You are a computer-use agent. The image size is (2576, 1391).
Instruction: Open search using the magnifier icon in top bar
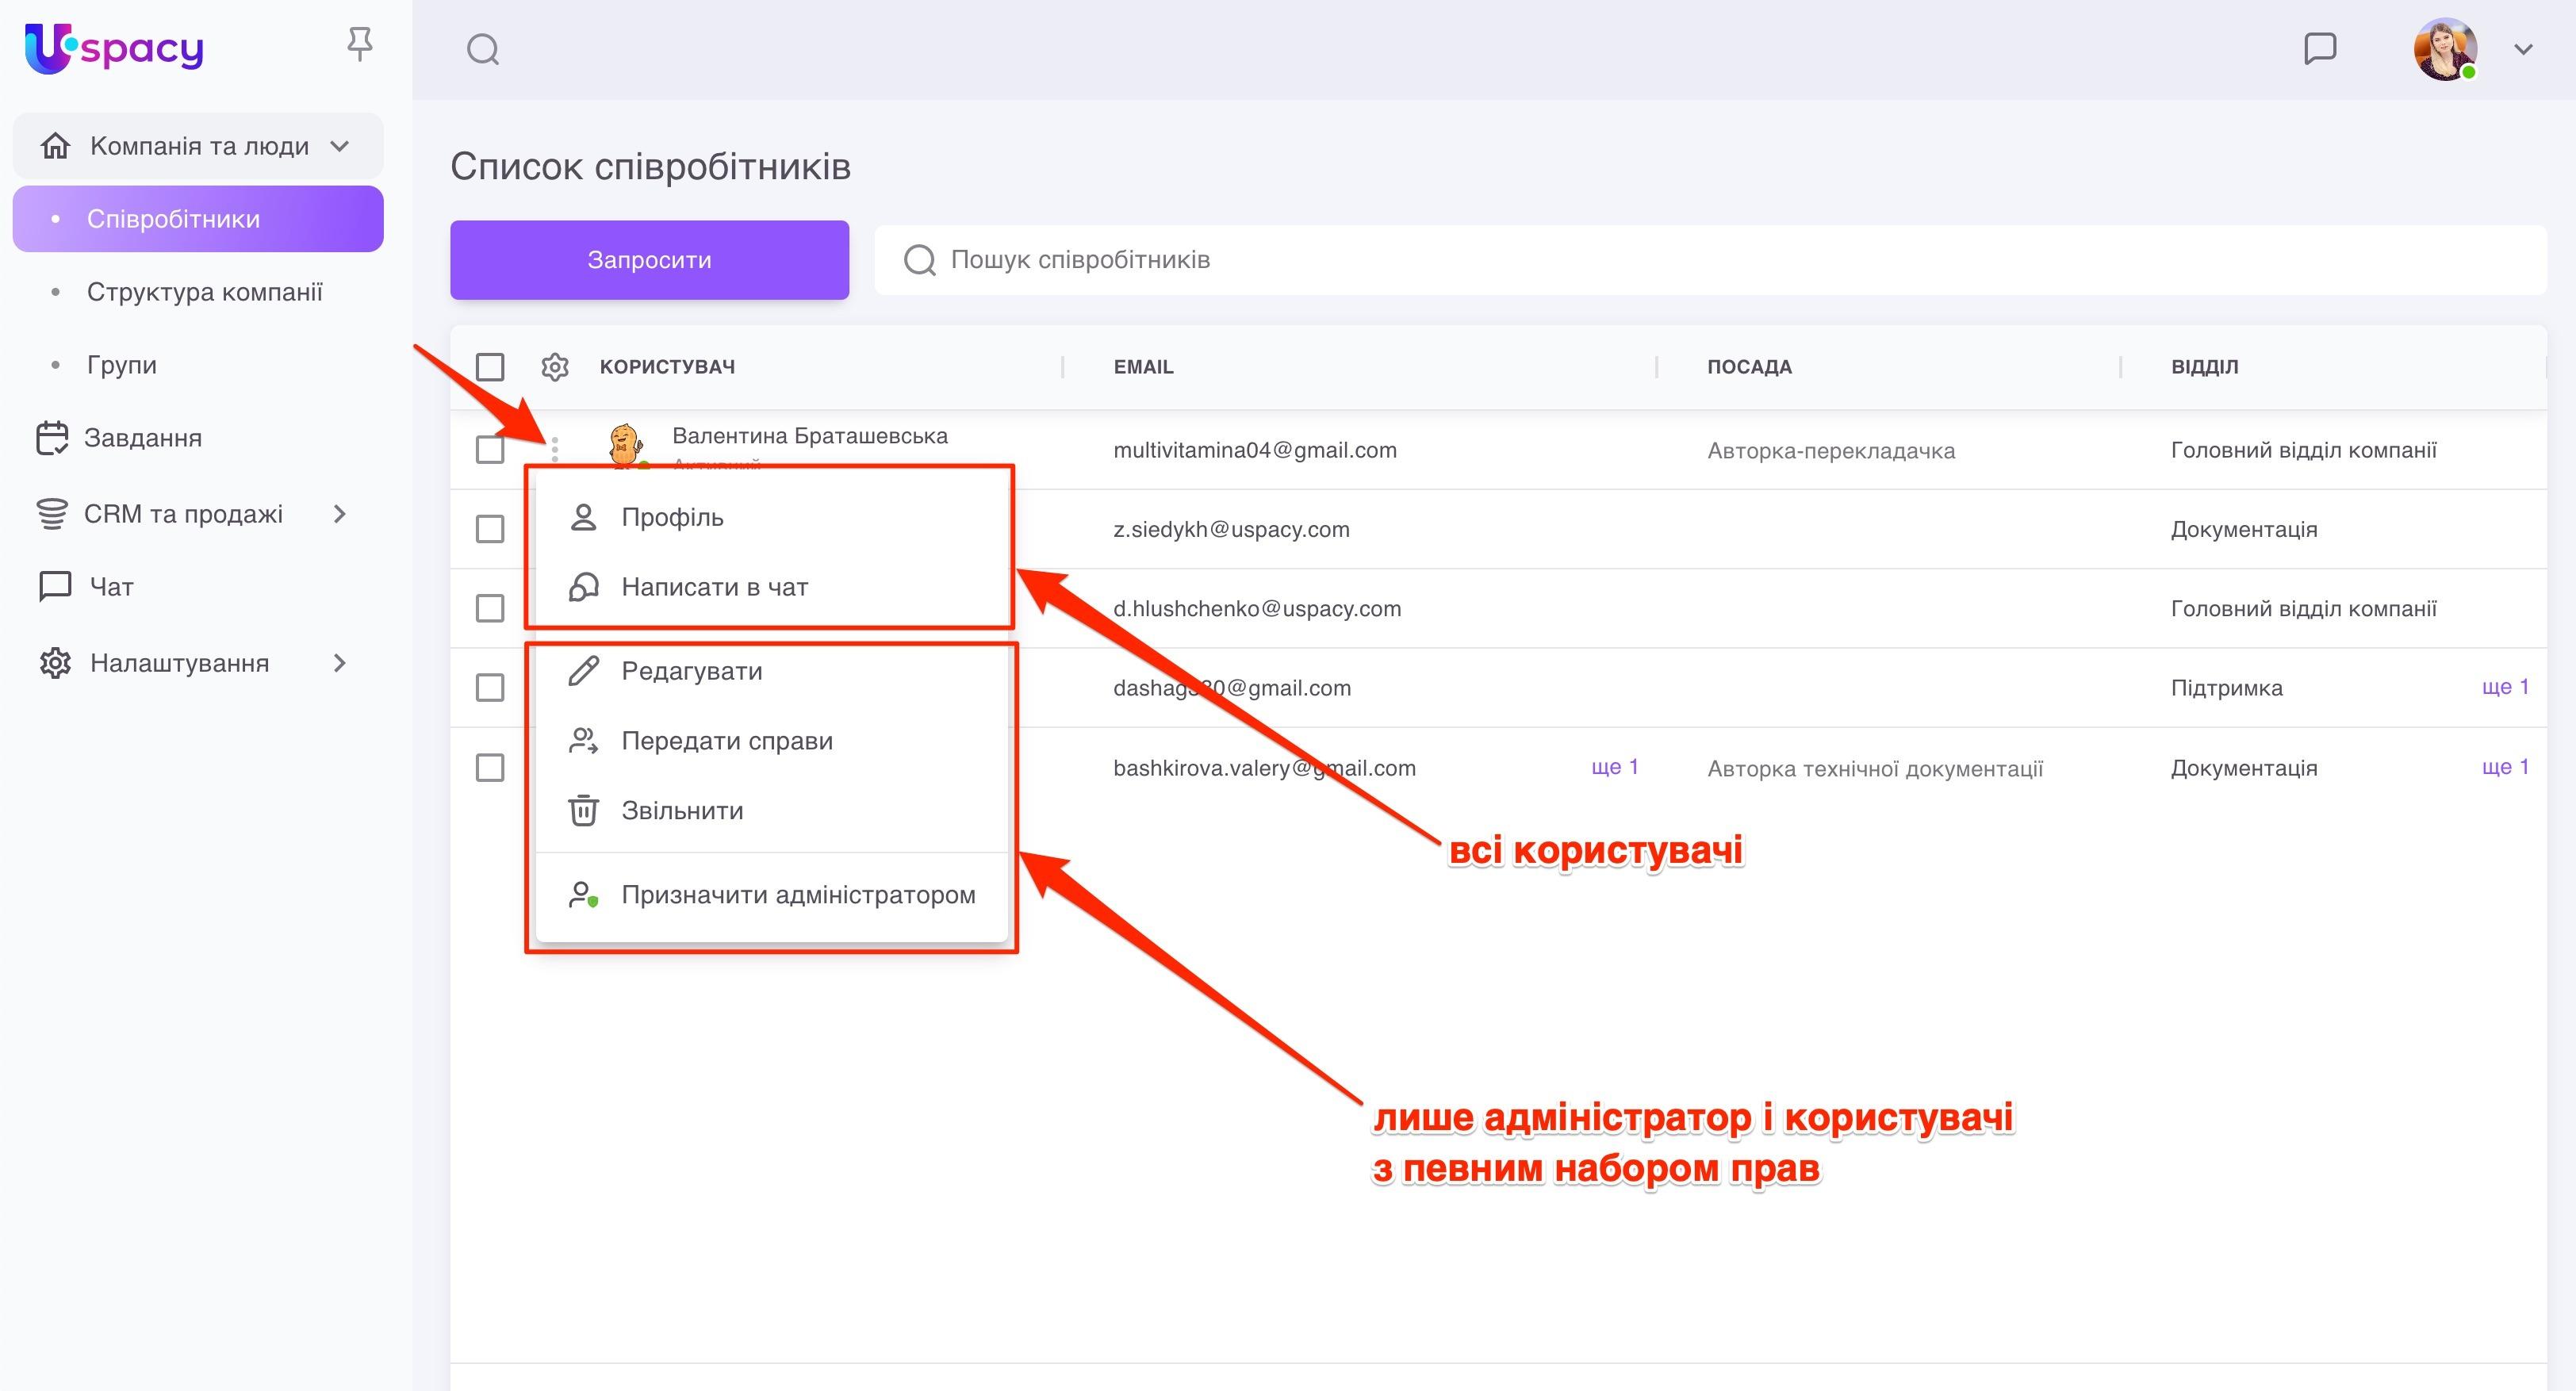[x=483, y=48]
